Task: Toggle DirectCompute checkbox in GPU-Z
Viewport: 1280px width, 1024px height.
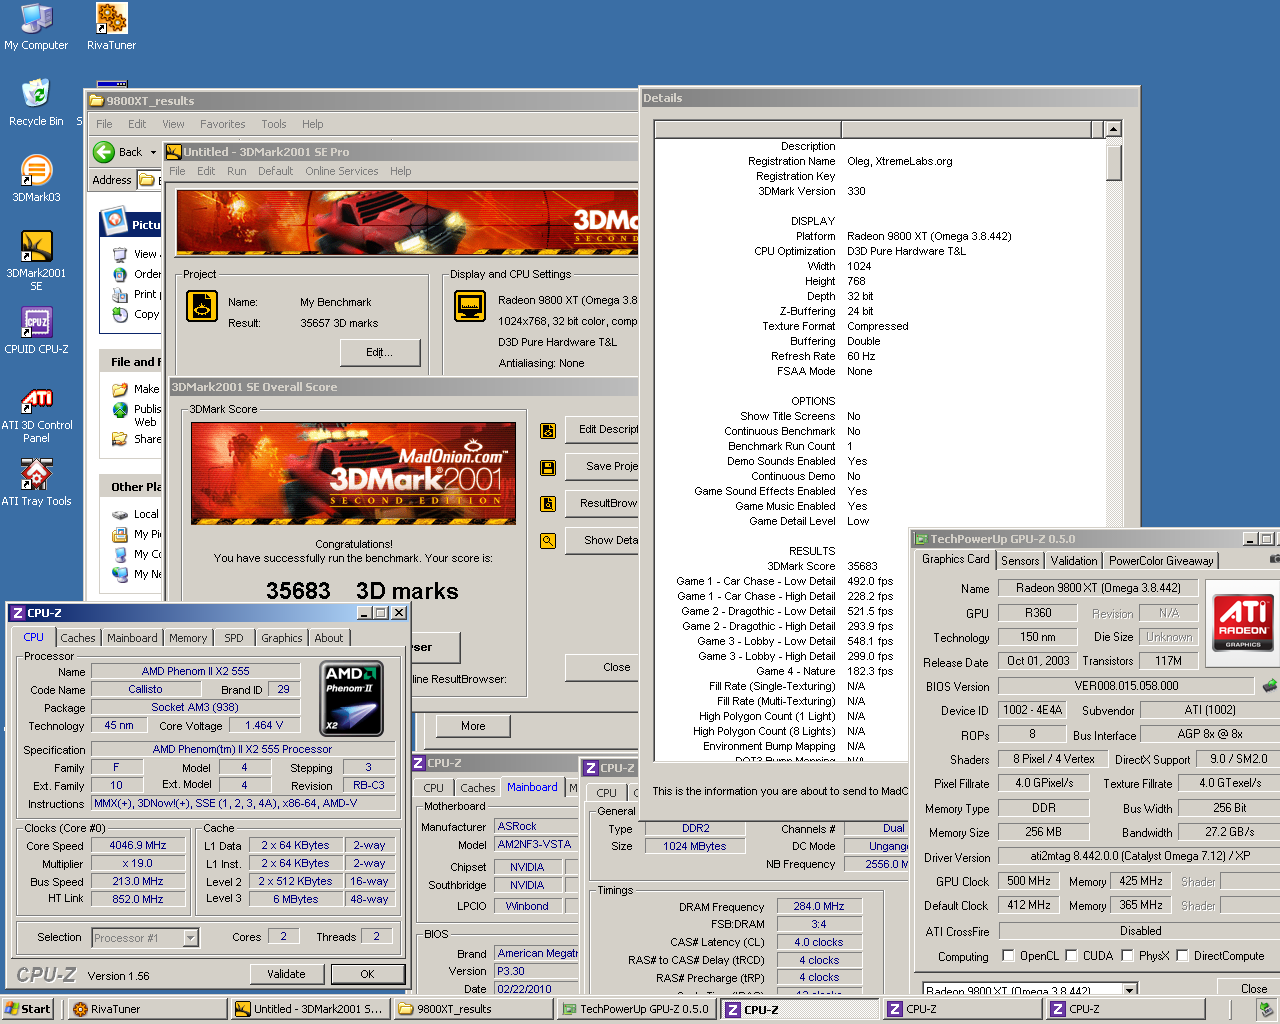Action: coord(1182,956)
